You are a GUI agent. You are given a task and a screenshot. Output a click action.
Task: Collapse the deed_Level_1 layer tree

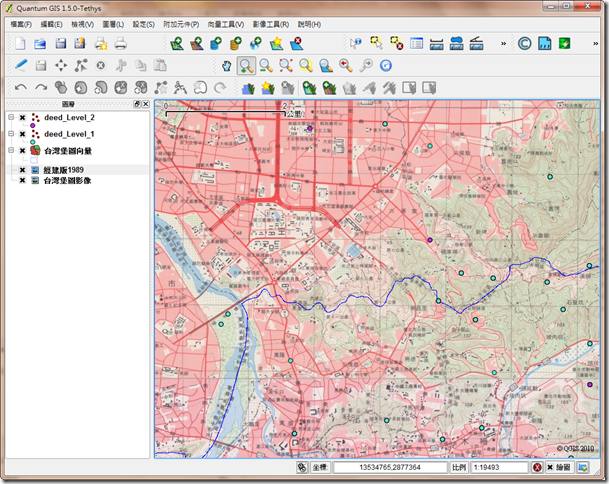click(x=11, y=134)
